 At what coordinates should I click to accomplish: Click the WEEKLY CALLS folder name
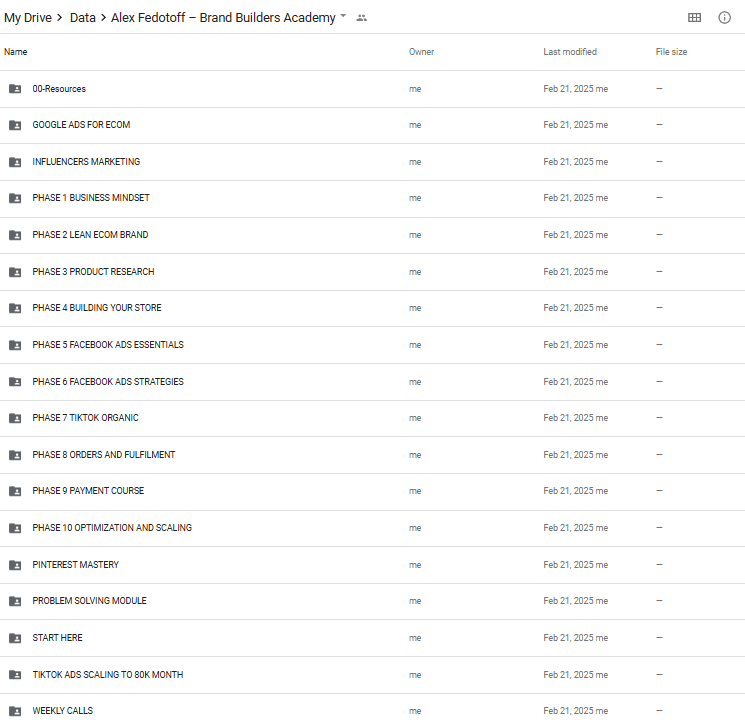point(63,711)
